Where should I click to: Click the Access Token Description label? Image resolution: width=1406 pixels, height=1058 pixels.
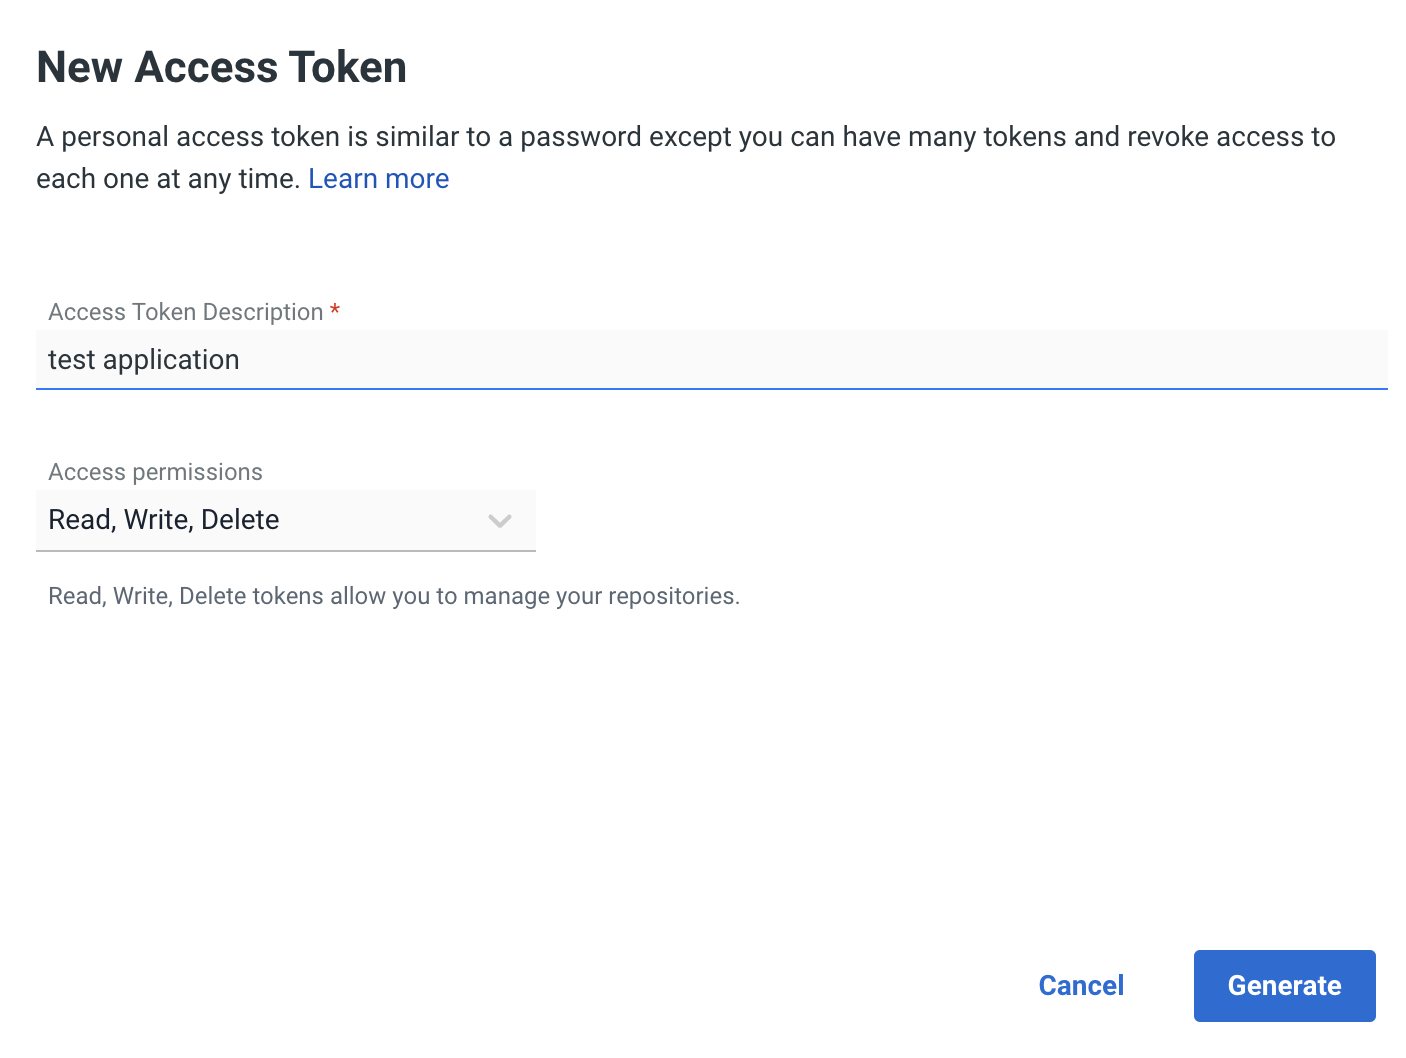point(185,312)
